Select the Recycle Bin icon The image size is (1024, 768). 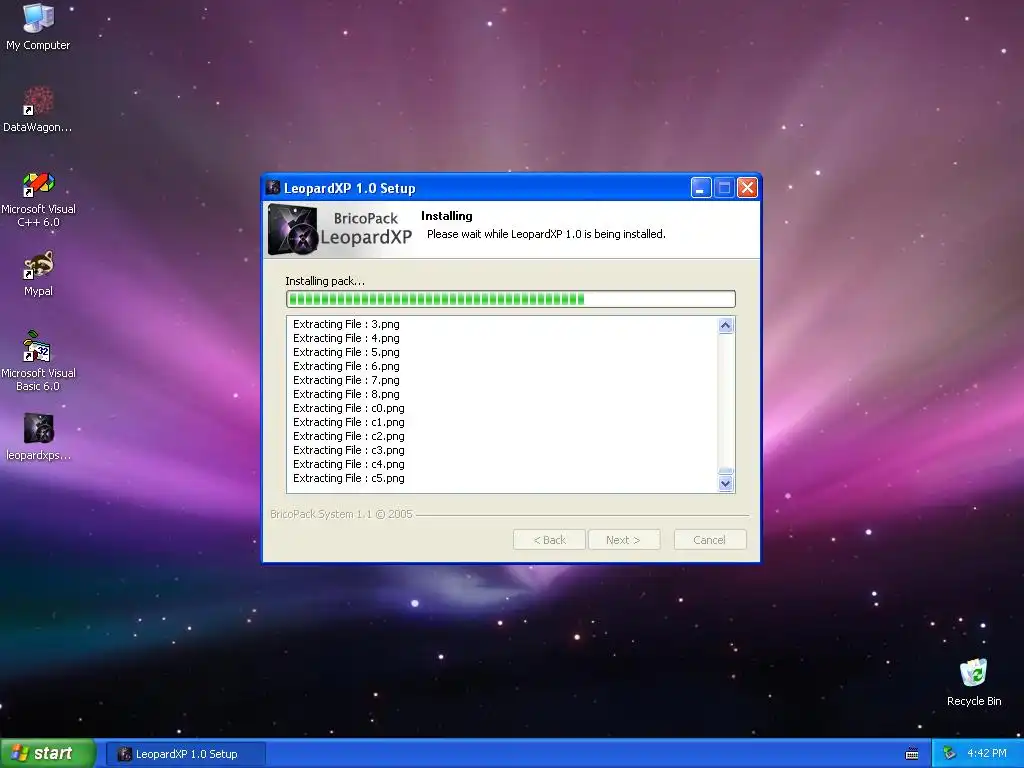coord(974,683)
